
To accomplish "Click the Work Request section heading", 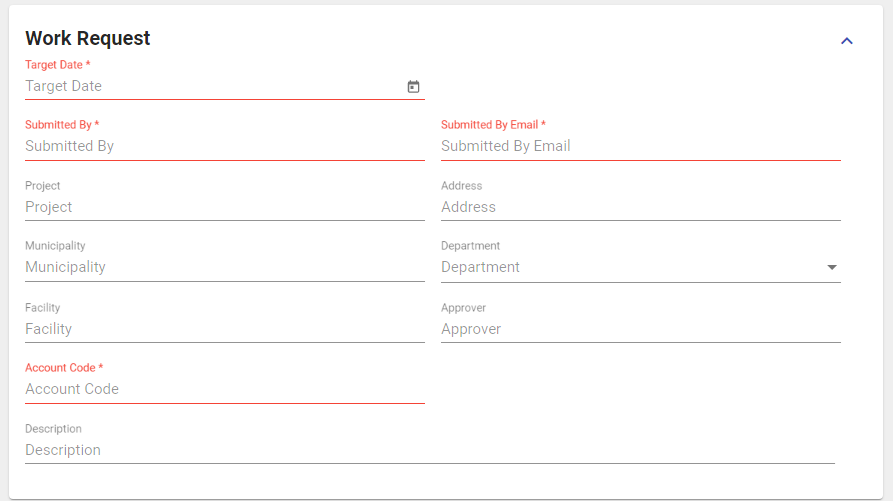I will click(x=88, y=38).
